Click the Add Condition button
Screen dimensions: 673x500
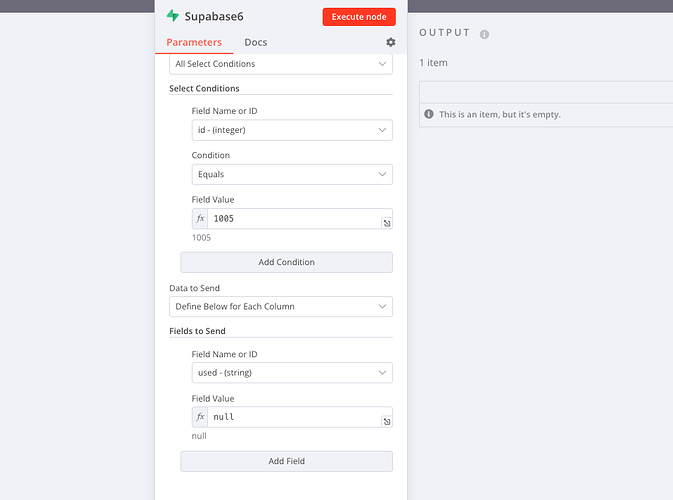tap(286, 262)
